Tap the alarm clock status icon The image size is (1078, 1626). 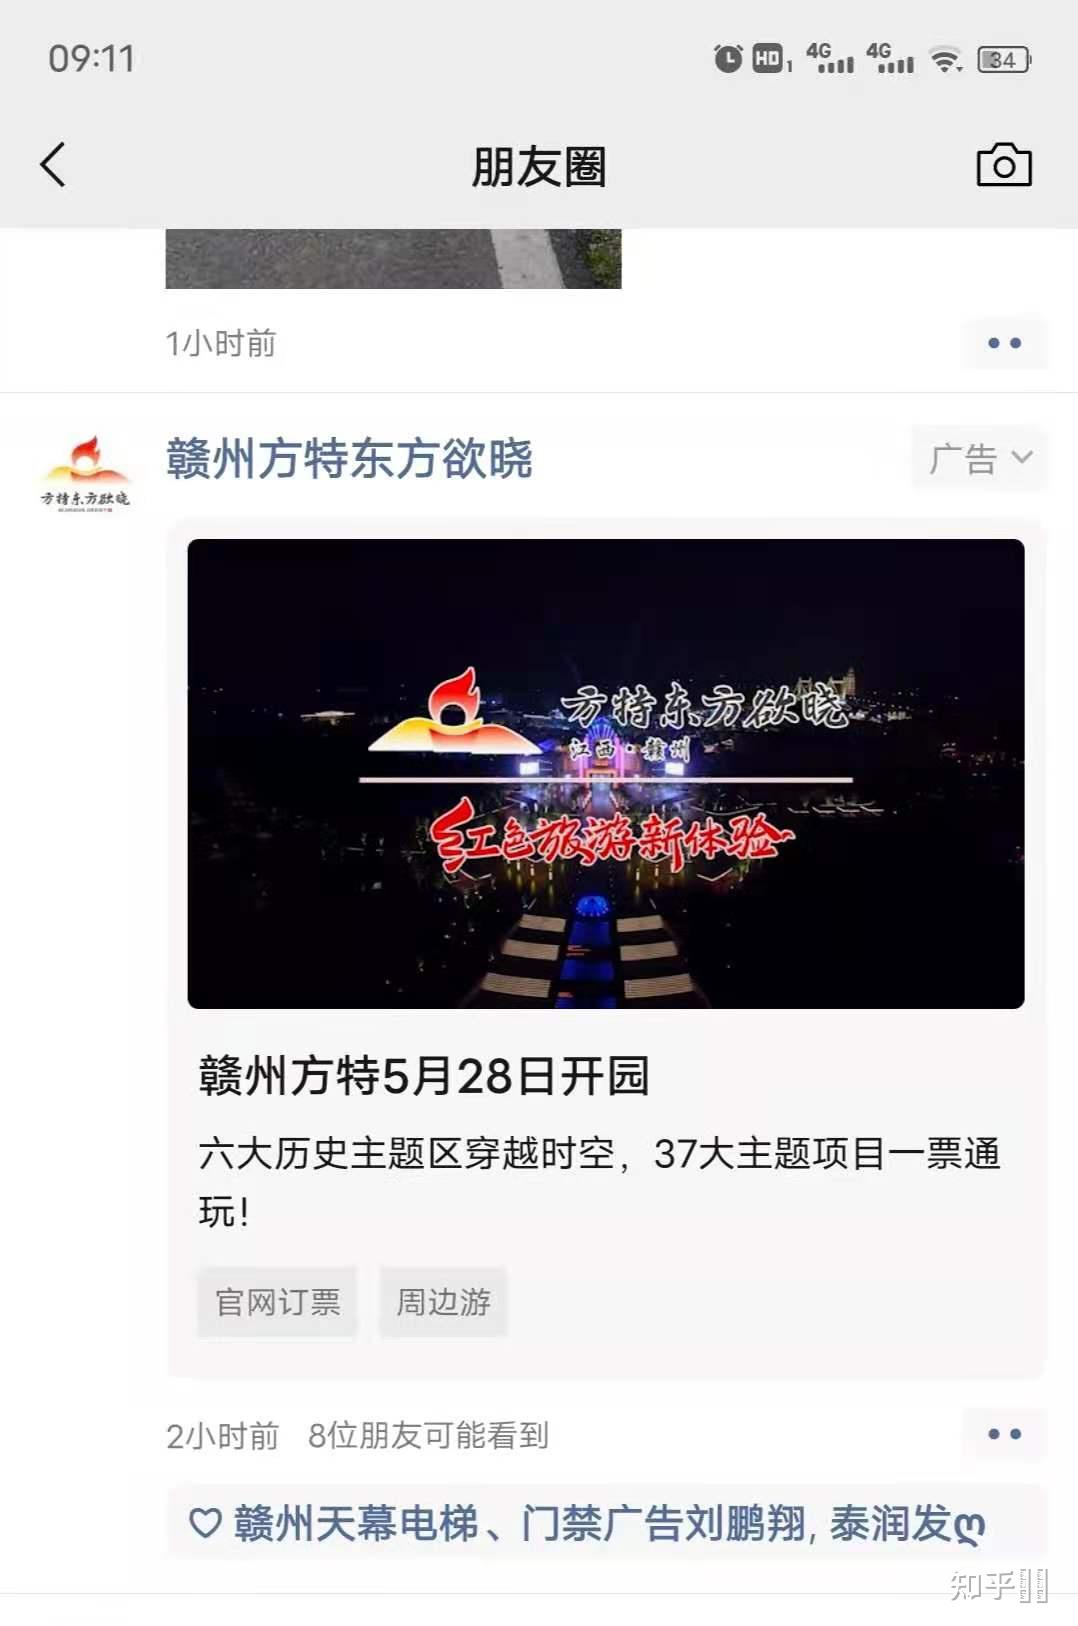click(x=728, y=59)
